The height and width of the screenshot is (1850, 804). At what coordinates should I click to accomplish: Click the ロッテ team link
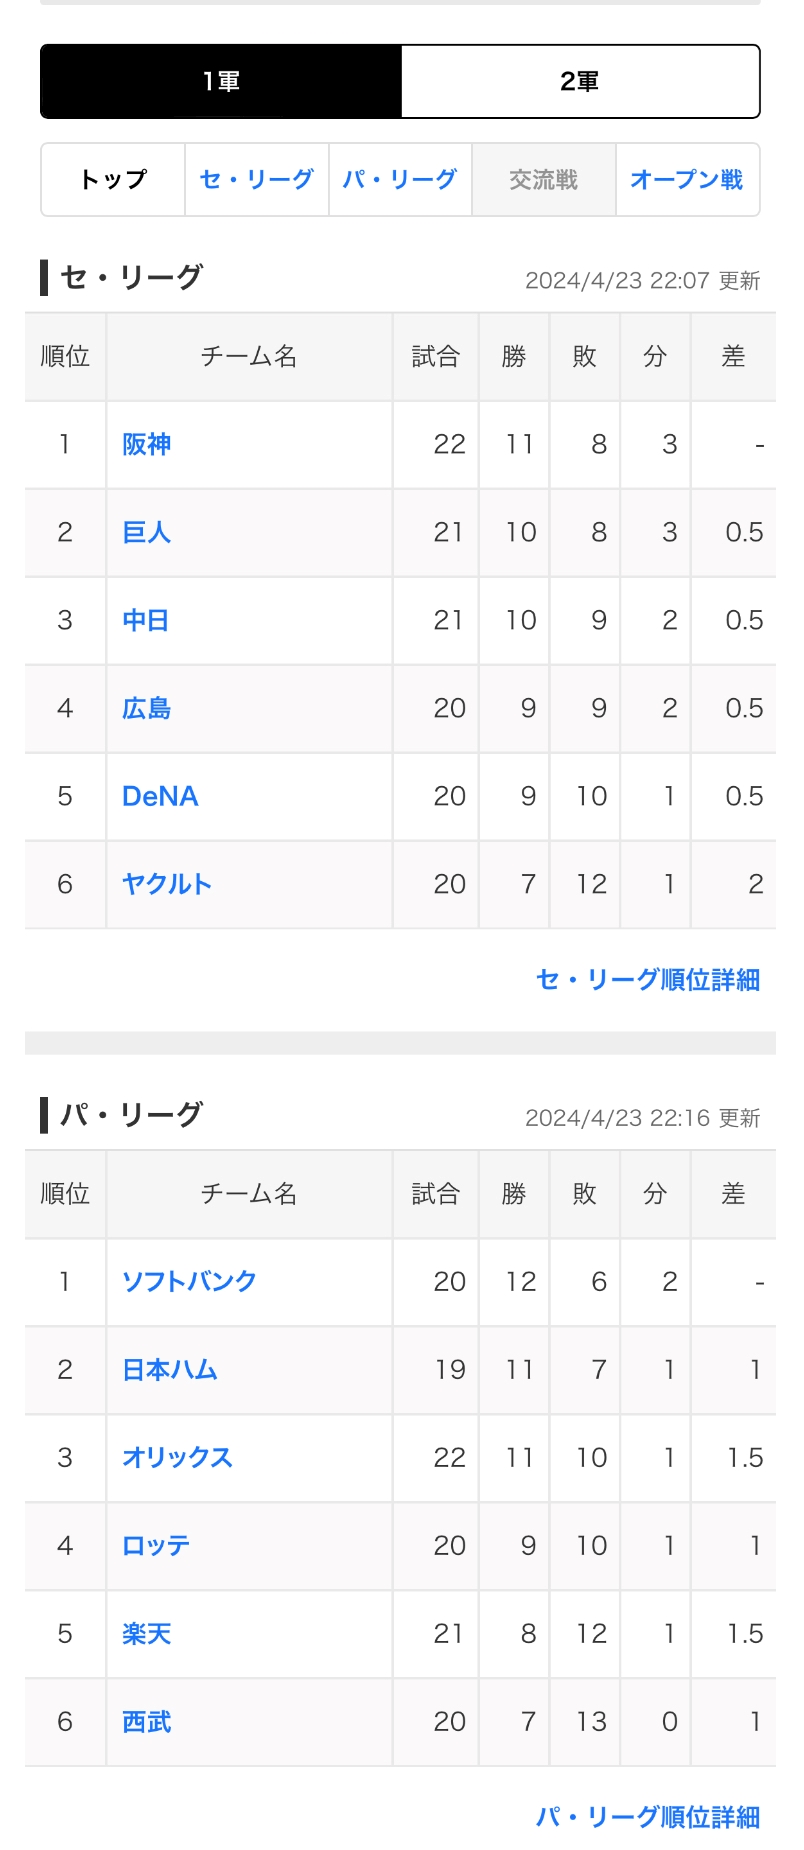pyautogui.click(x=156, y=1545)
